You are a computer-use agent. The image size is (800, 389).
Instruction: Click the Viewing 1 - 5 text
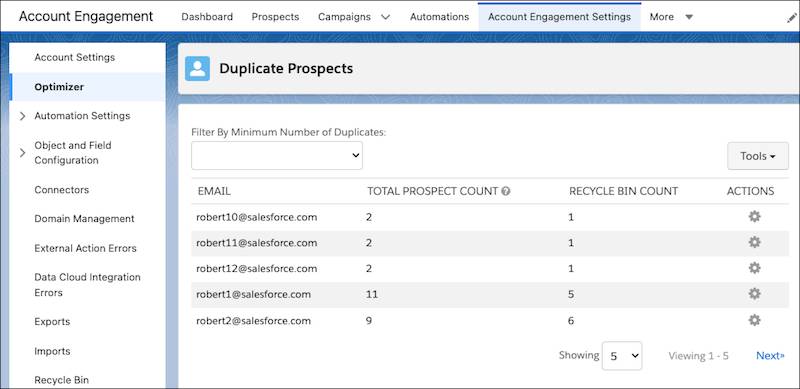coord(698,356)
